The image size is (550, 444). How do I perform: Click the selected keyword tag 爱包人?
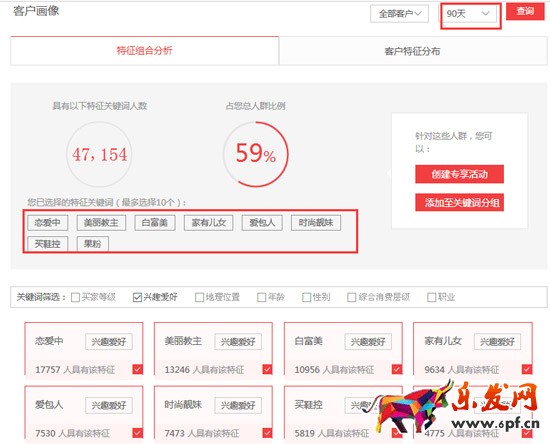click(262, 223)
